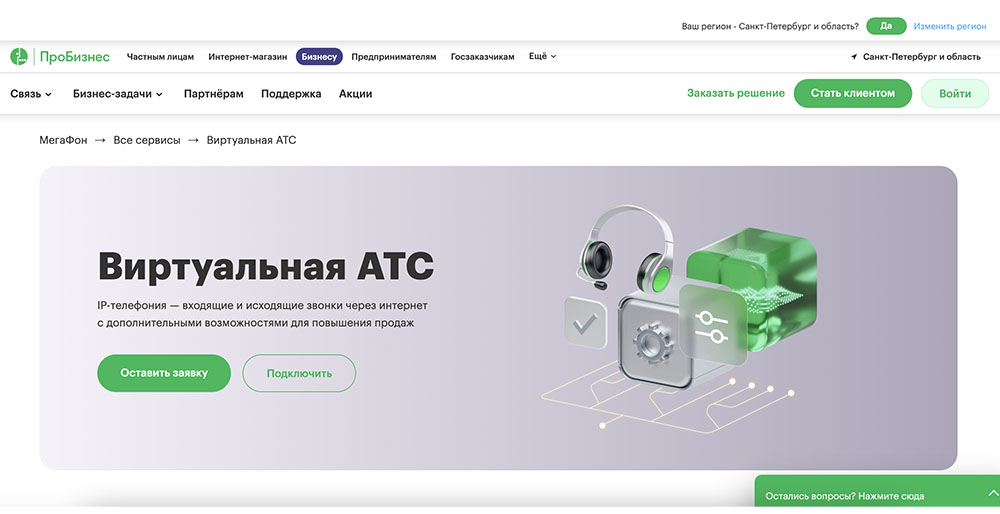Click the Изменить регион link
Screen dimensions: 1000x514
click(x=950, y=26)
